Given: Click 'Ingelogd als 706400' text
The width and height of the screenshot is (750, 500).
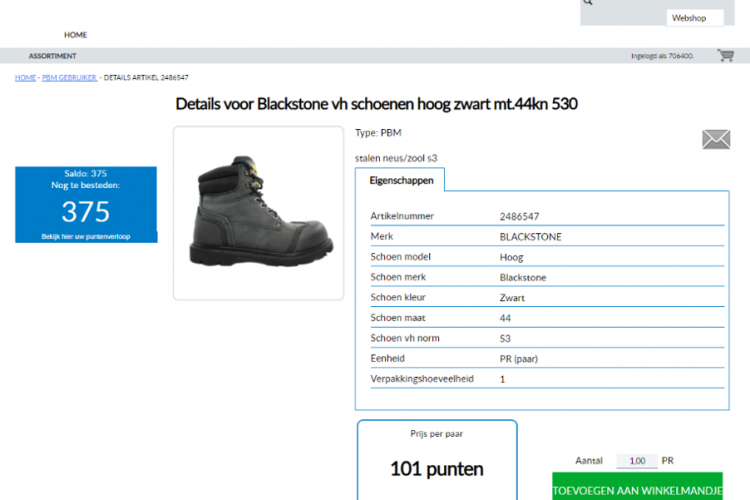Looking at the screenshot, I should click(662, 56).
